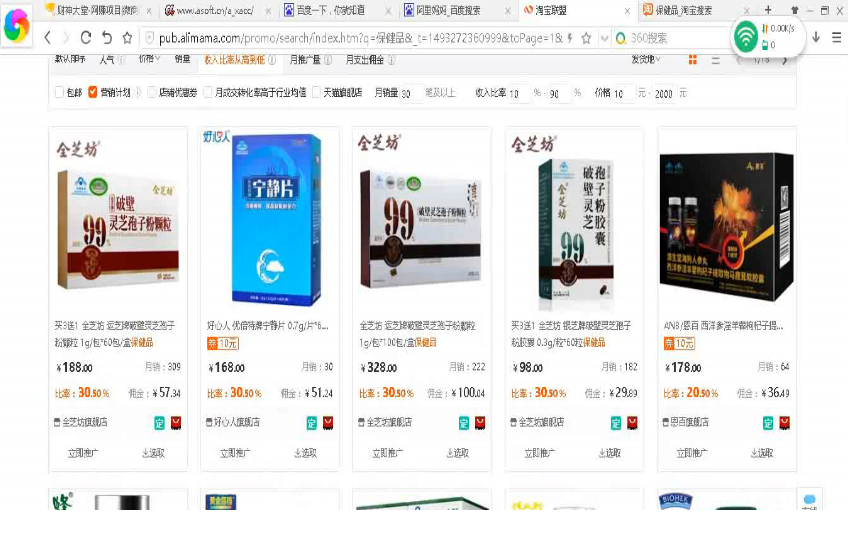Uncheck the 营销计划 checkbox
The height and width of the screenshot is (533, 848).
click(x=92, y=92)
